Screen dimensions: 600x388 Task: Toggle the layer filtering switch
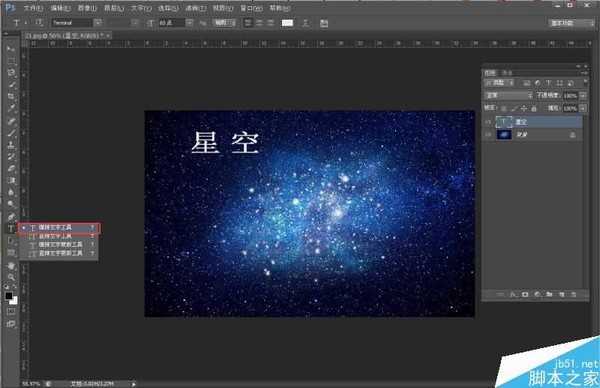(x=585, y=82)
